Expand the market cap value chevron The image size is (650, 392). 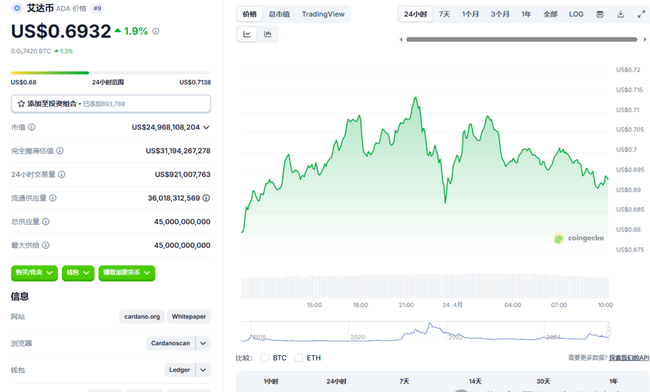pos(206,127)
